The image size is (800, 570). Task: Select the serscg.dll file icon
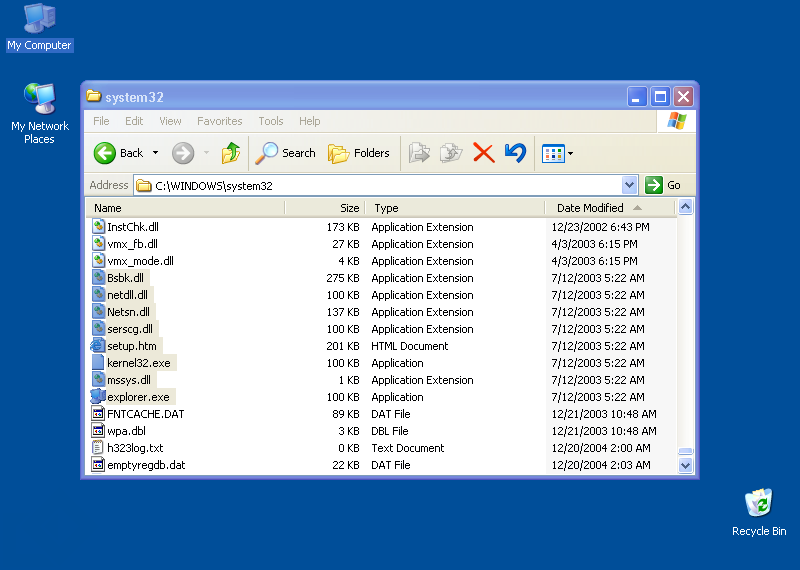(x=98, y=329)
